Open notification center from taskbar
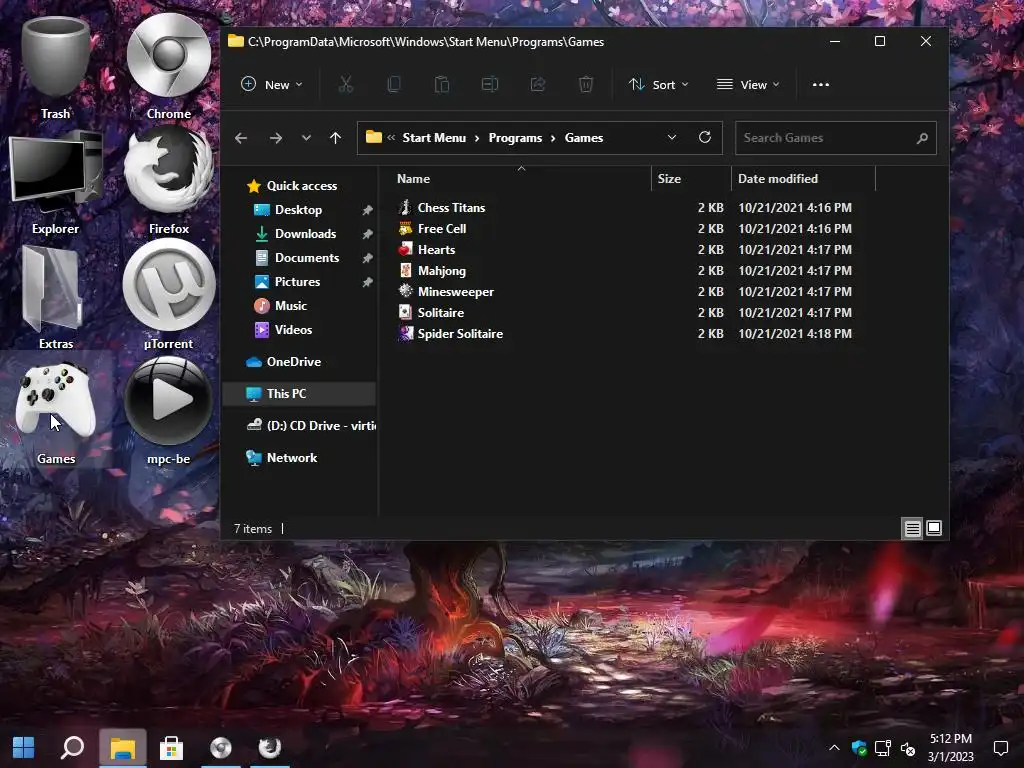The height and width of the screenshot is (768, 1024). [1000, 747]
